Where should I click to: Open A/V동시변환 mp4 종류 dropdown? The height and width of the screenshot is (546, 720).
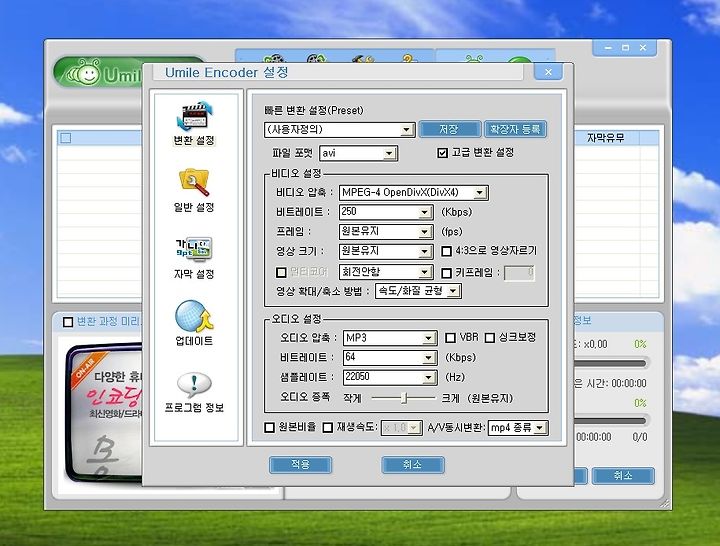518,428
